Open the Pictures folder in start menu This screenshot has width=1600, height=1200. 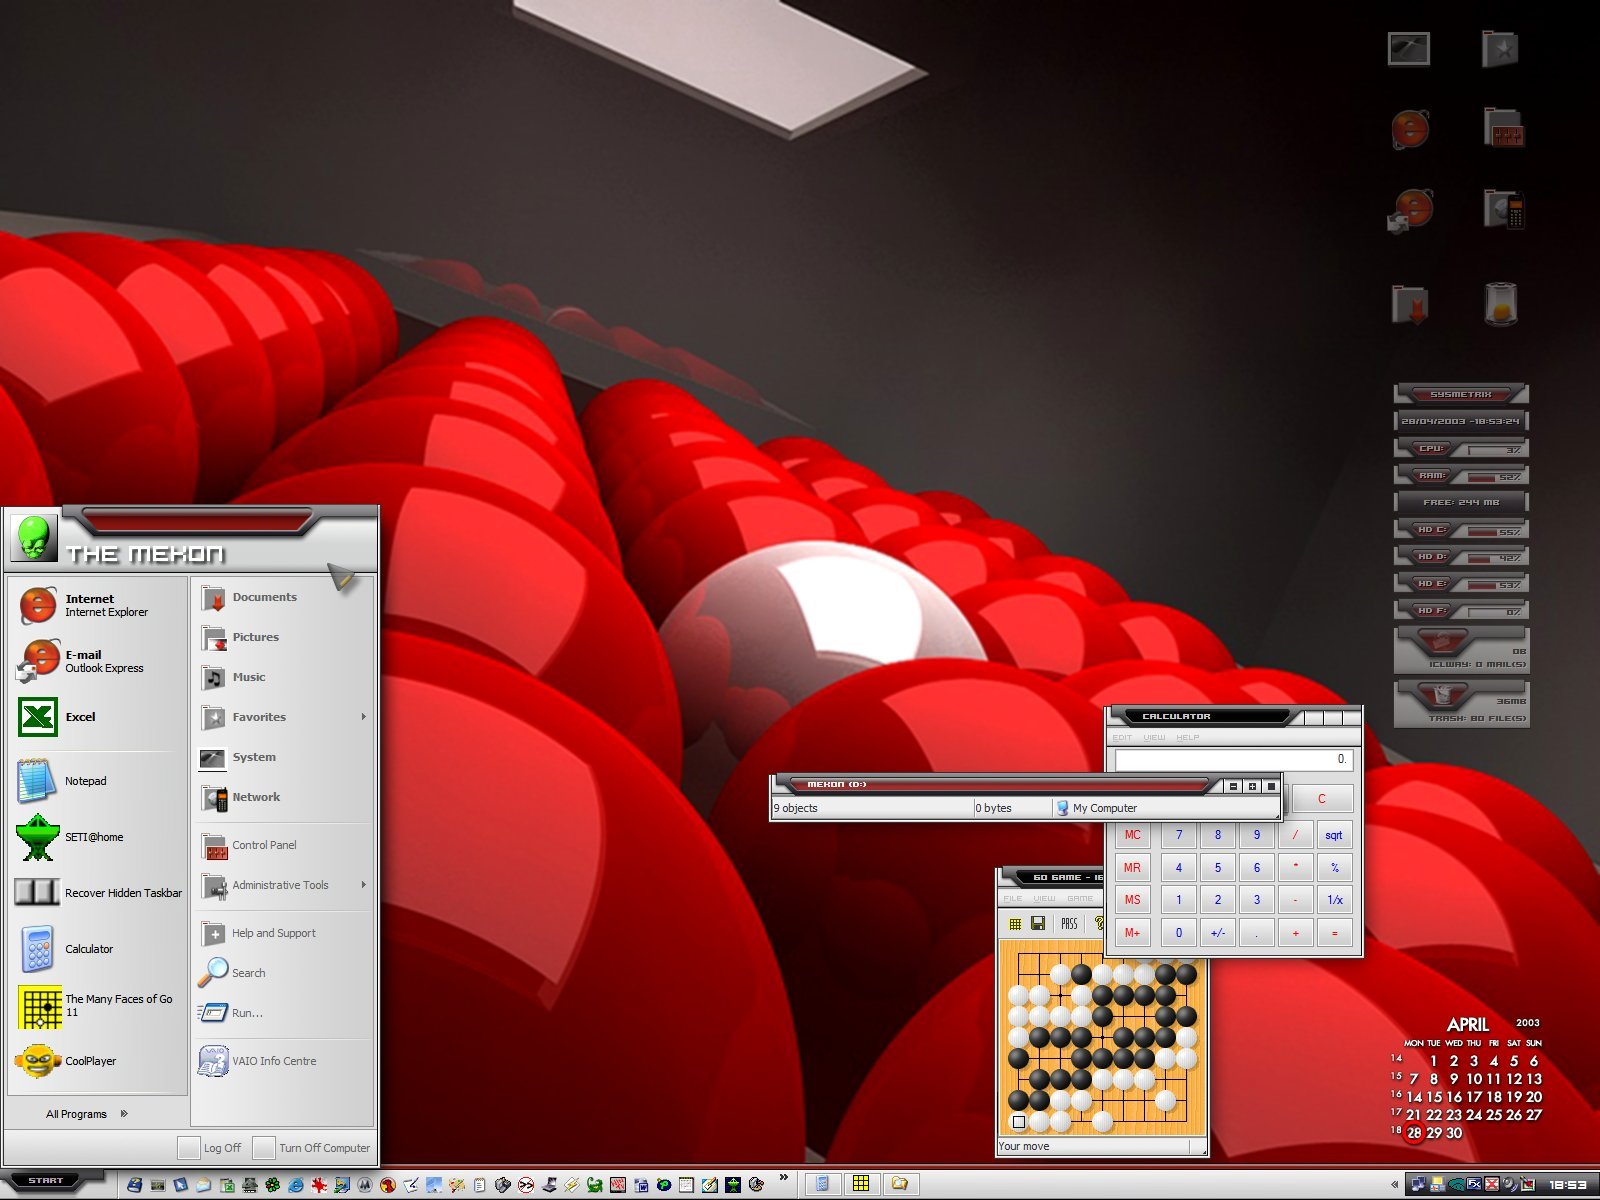pos(283,638)
